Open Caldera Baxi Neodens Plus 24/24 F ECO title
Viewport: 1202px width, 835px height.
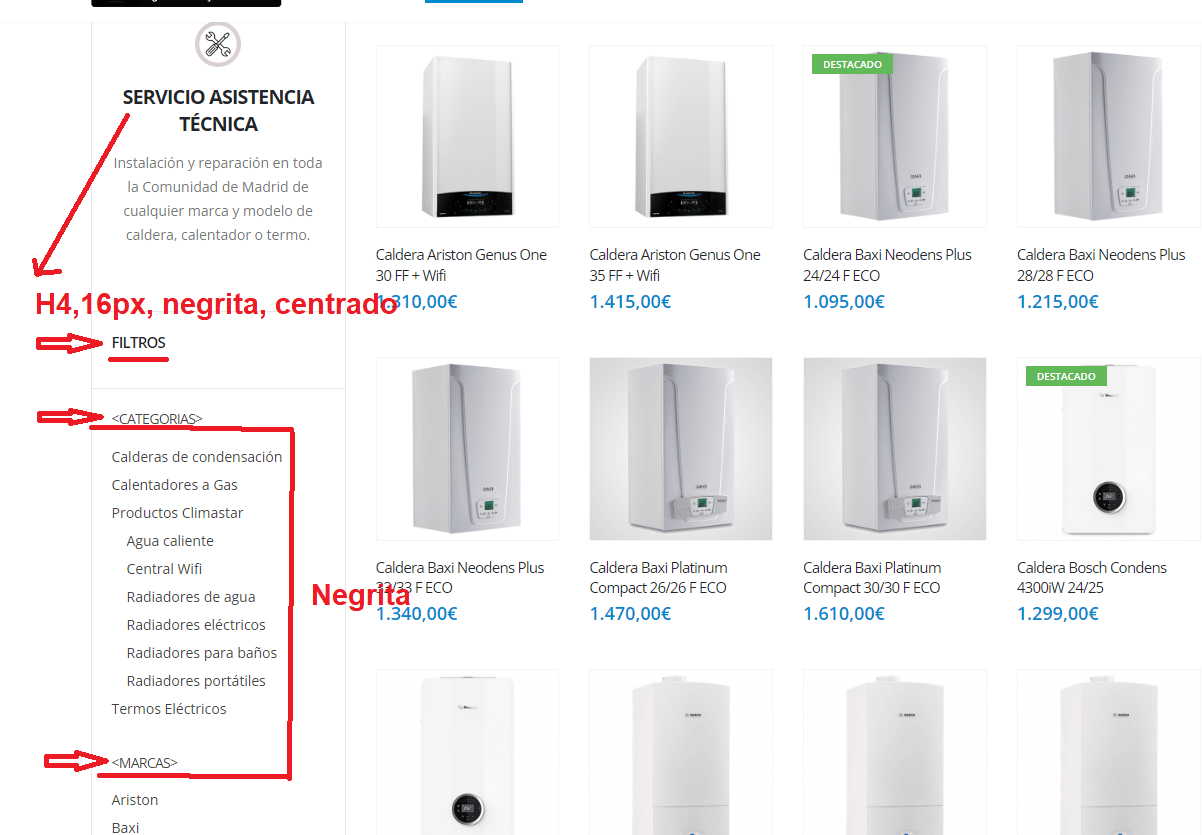point(888,265)
